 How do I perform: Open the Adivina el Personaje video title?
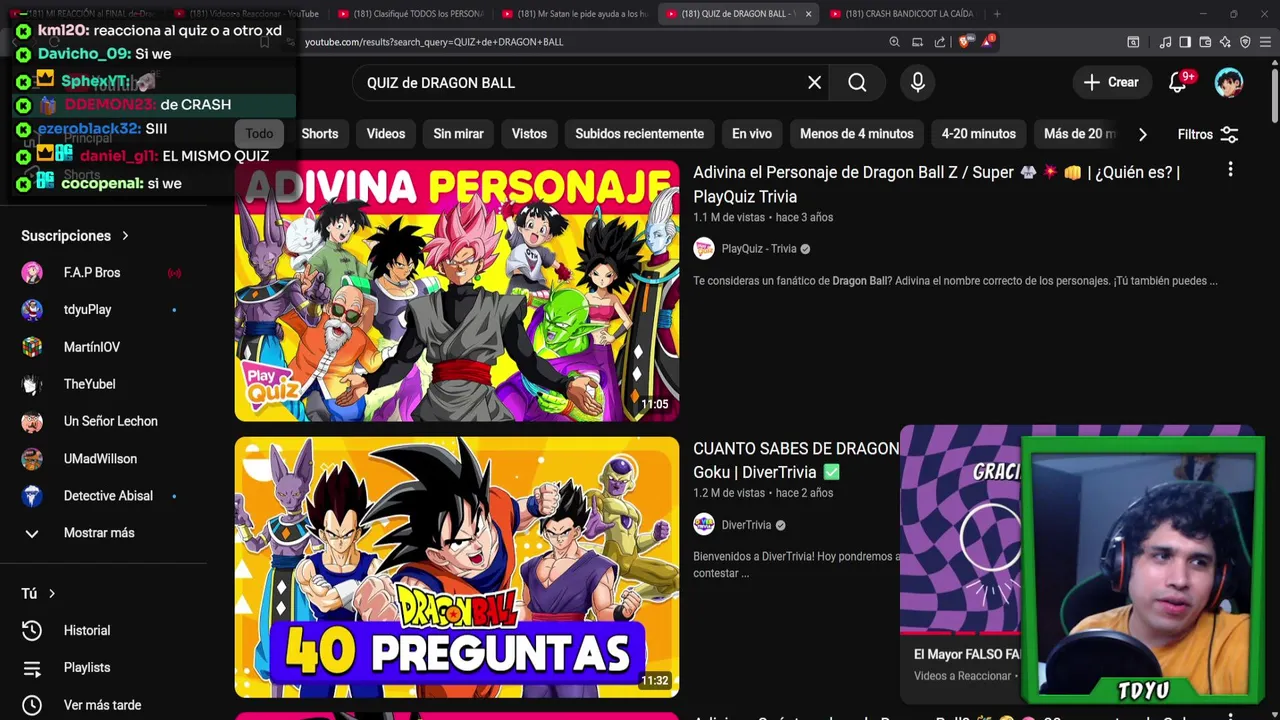pos(936,184)
